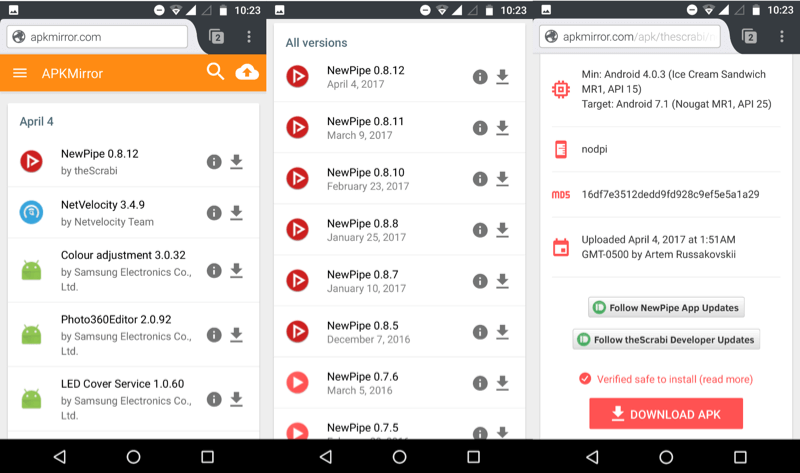Show info for NewPipe 0.8.11

[x=480, y=128]
